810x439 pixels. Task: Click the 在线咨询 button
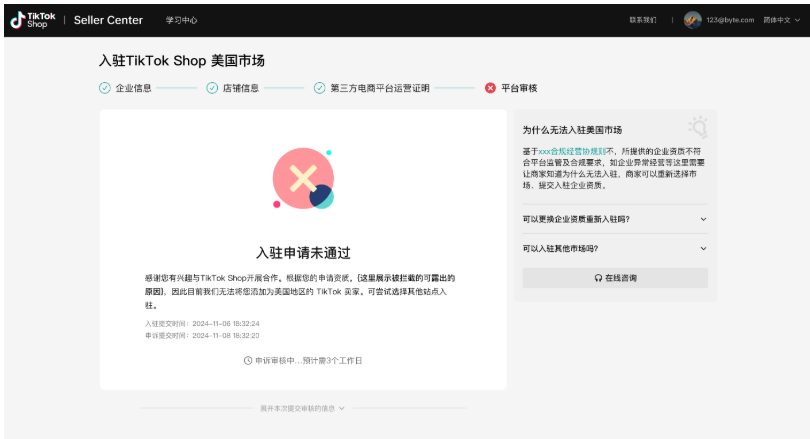tap(615, 278)
